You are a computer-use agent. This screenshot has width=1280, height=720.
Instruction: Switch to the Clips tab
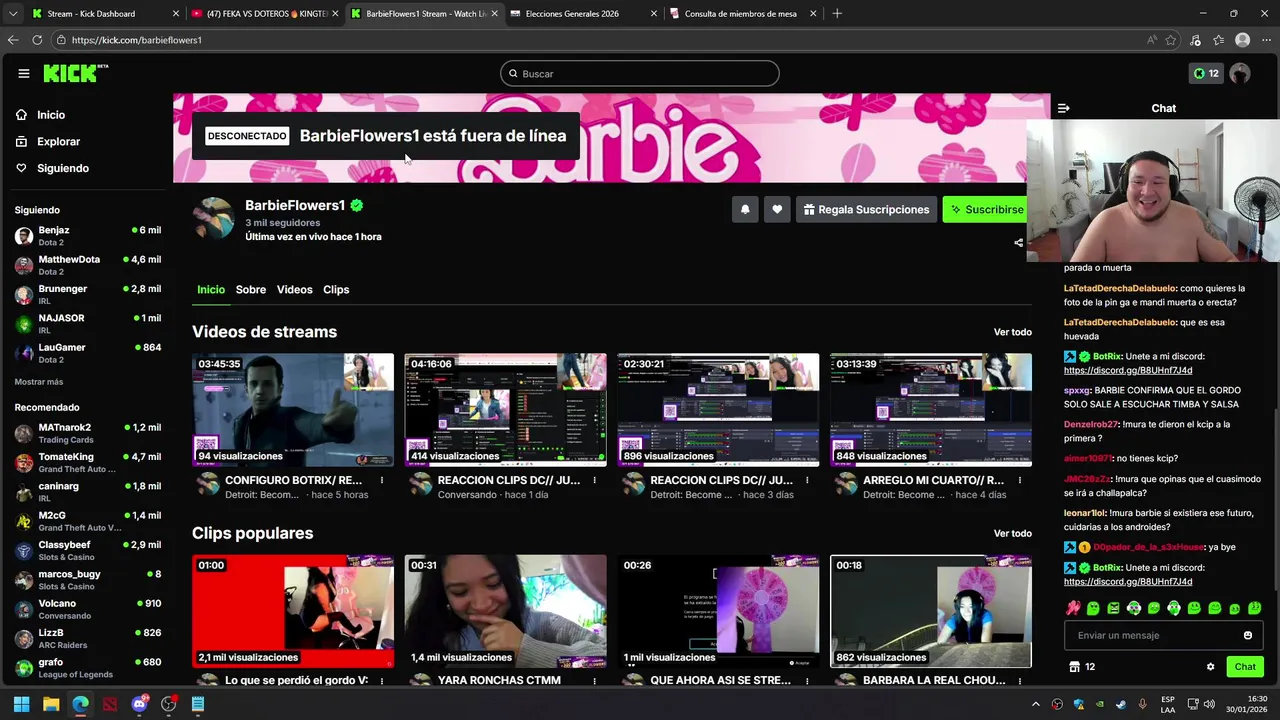336,290
